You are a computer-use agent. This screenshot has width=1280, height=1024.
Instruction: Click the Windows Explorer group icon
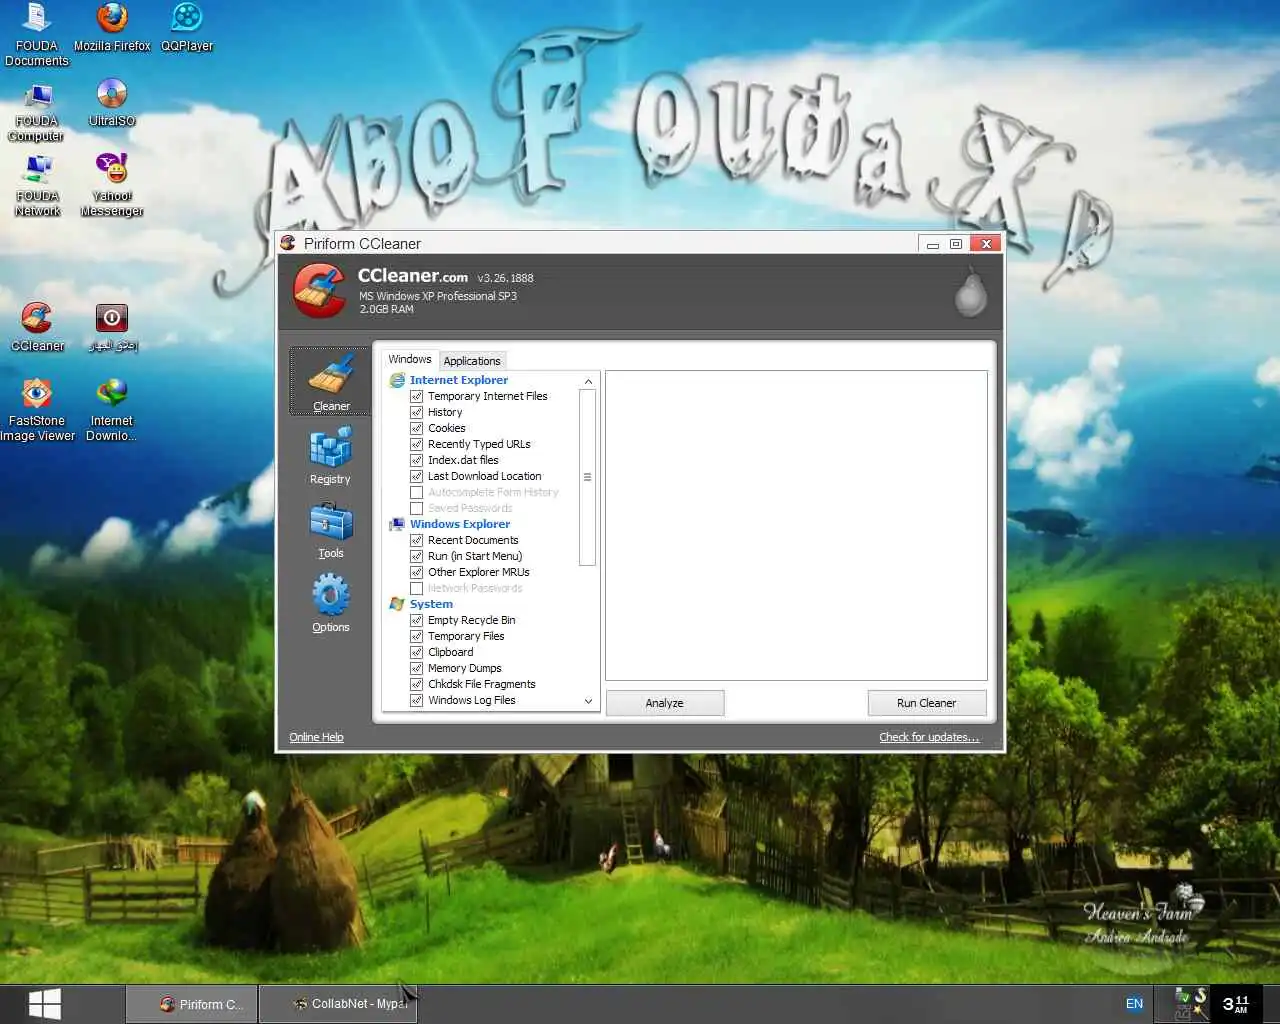(397, 524)
